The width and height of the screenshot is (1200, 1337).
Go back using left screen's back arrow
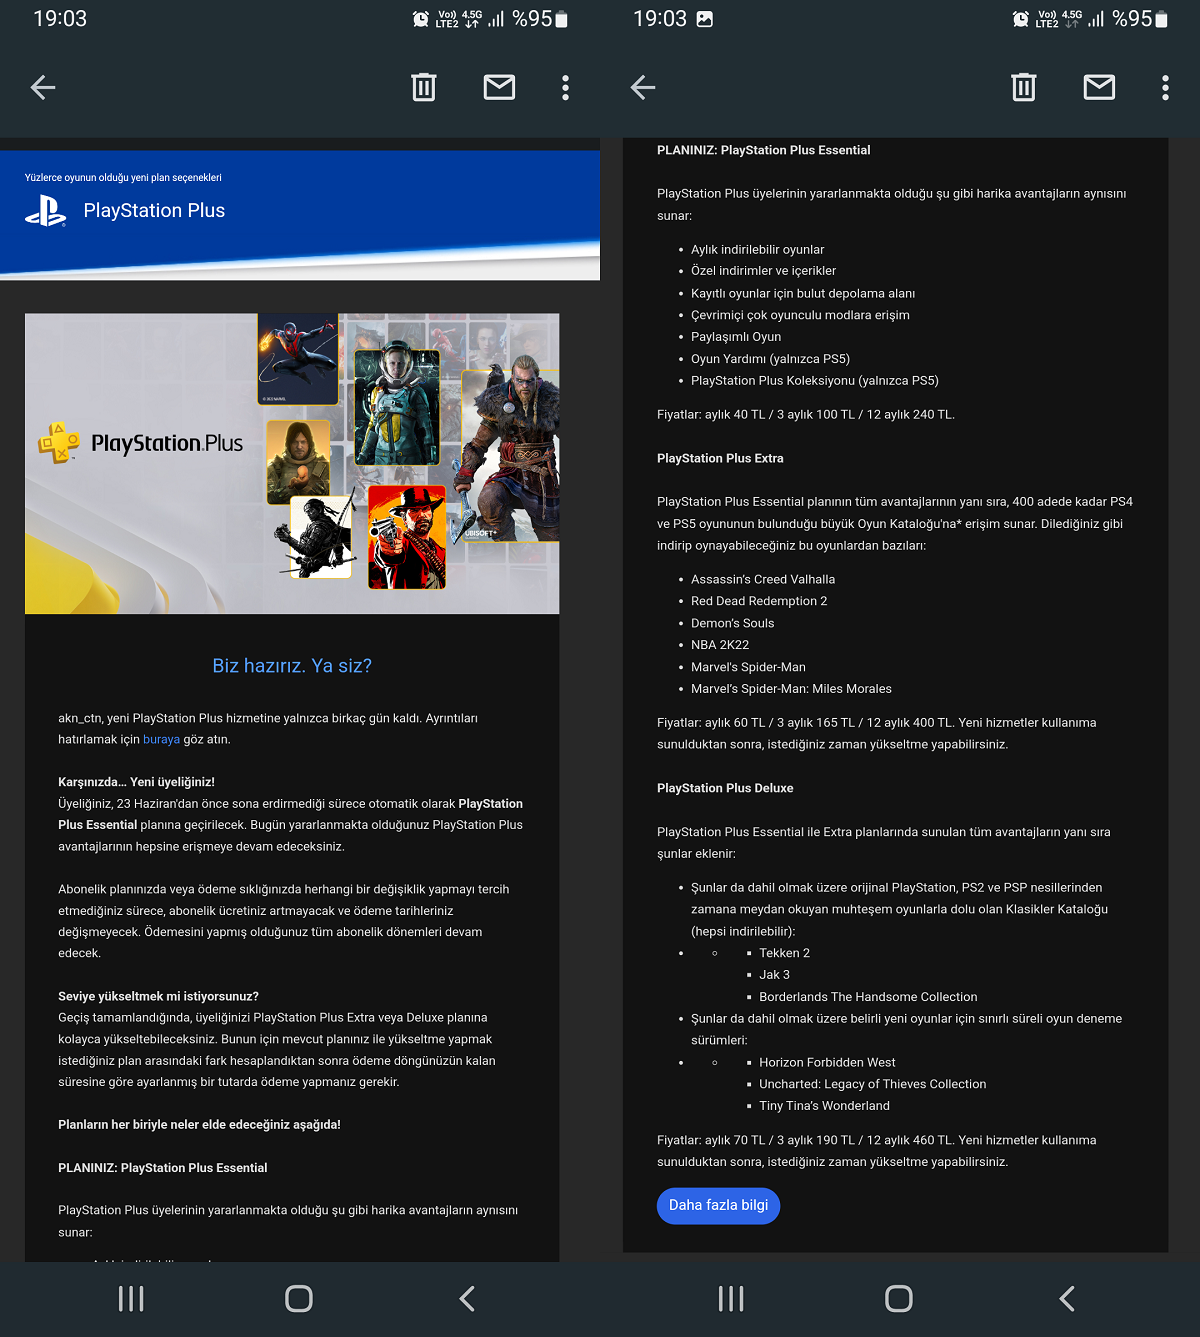pyautogui.click(x=43, y=88)
